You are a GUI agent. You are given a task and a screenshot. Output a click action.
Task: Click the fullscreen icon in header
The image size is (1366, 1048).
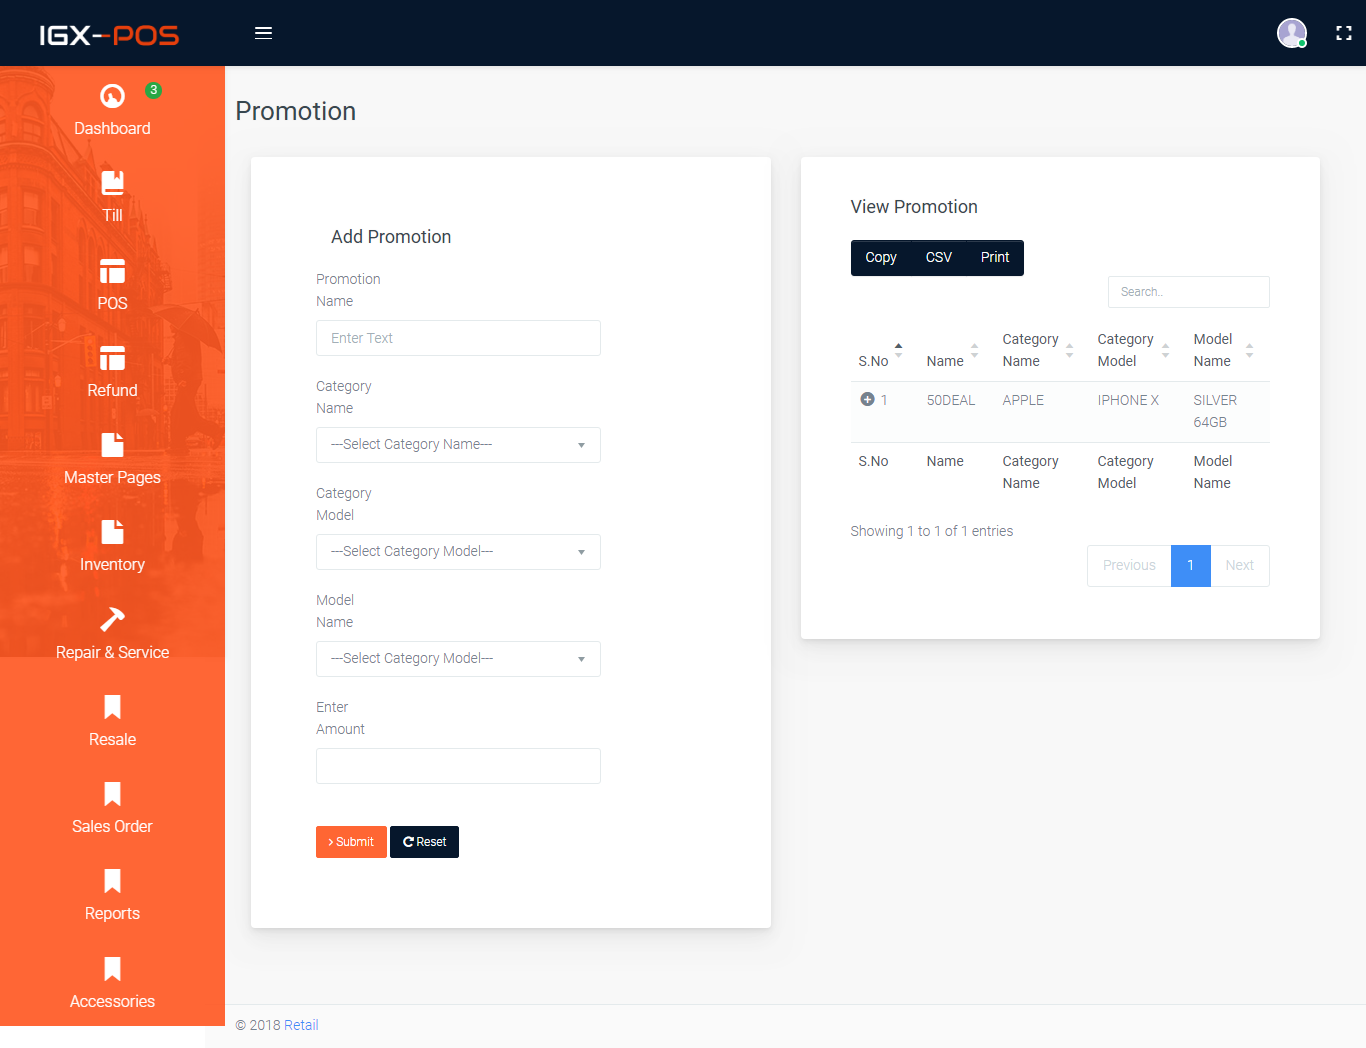(1344, 33)
